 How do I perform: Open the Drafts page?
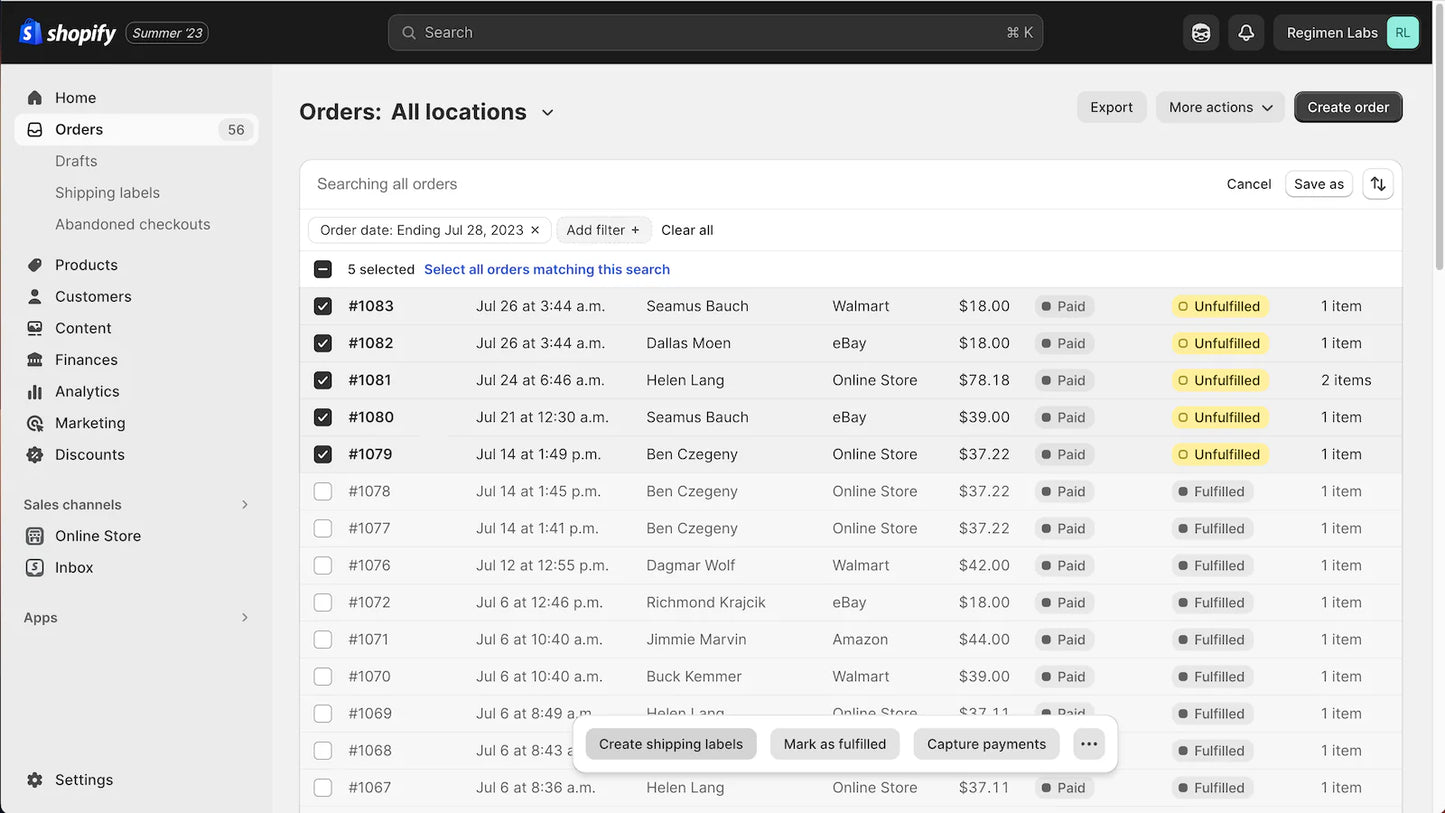pyautogui.click(x=75, y=160)
